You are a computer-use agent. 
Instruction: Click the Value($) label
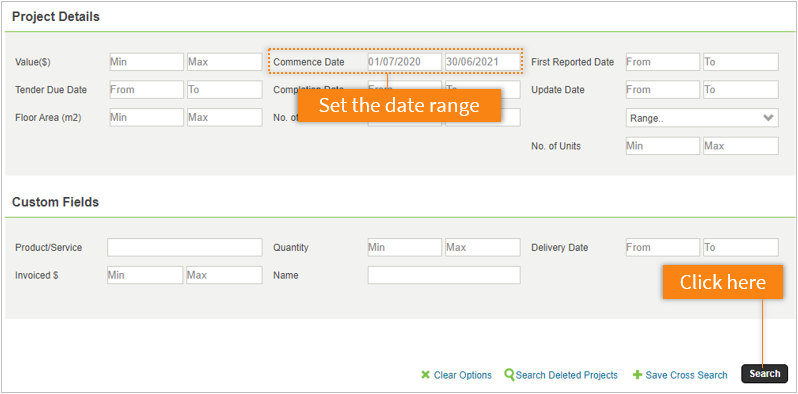[33, 63]
